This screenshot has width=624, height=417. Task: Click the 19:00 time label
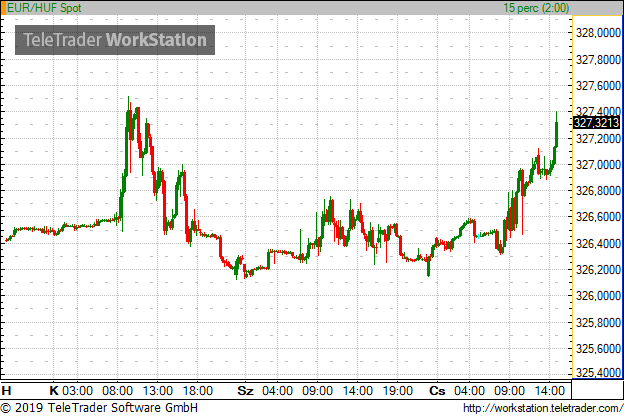398,391
